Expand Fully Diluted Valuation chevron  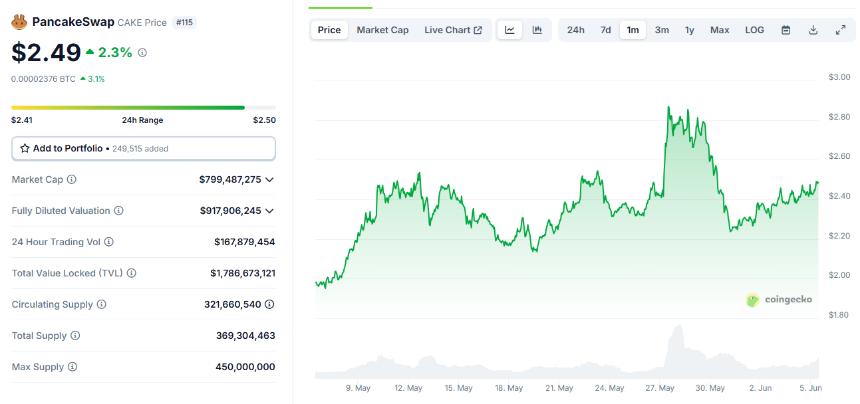[x=270, y=211]
